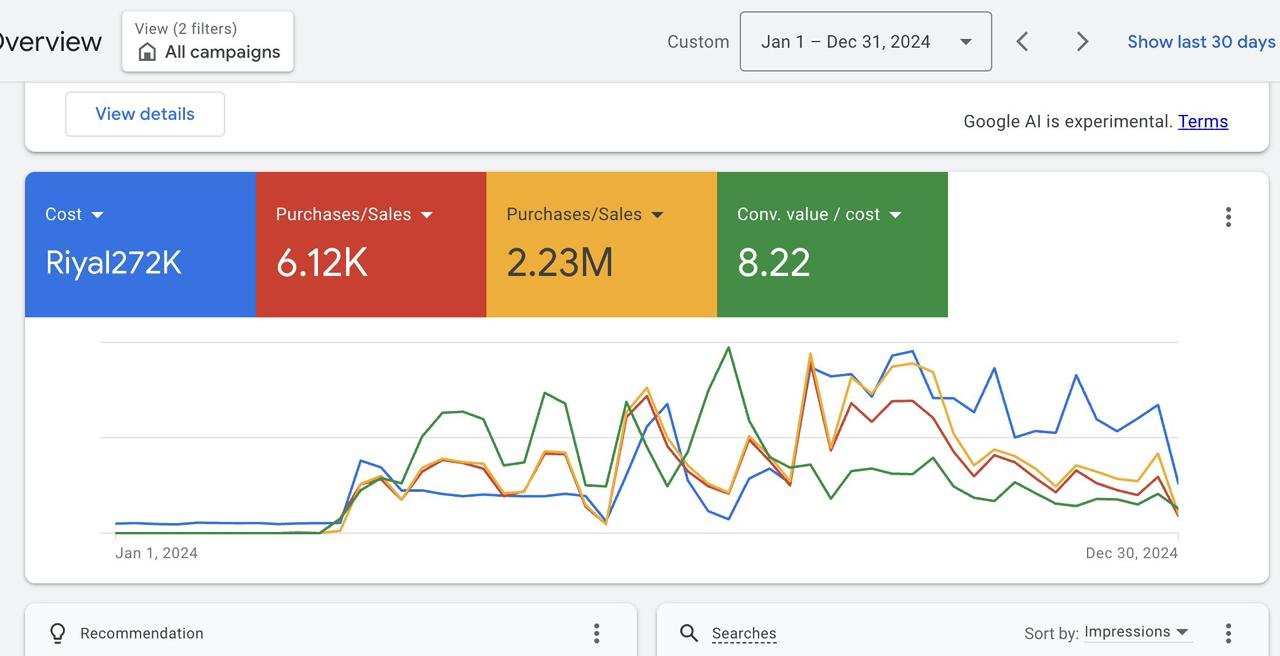Click the Recommendation lightbulb icon

coord(58,633)
